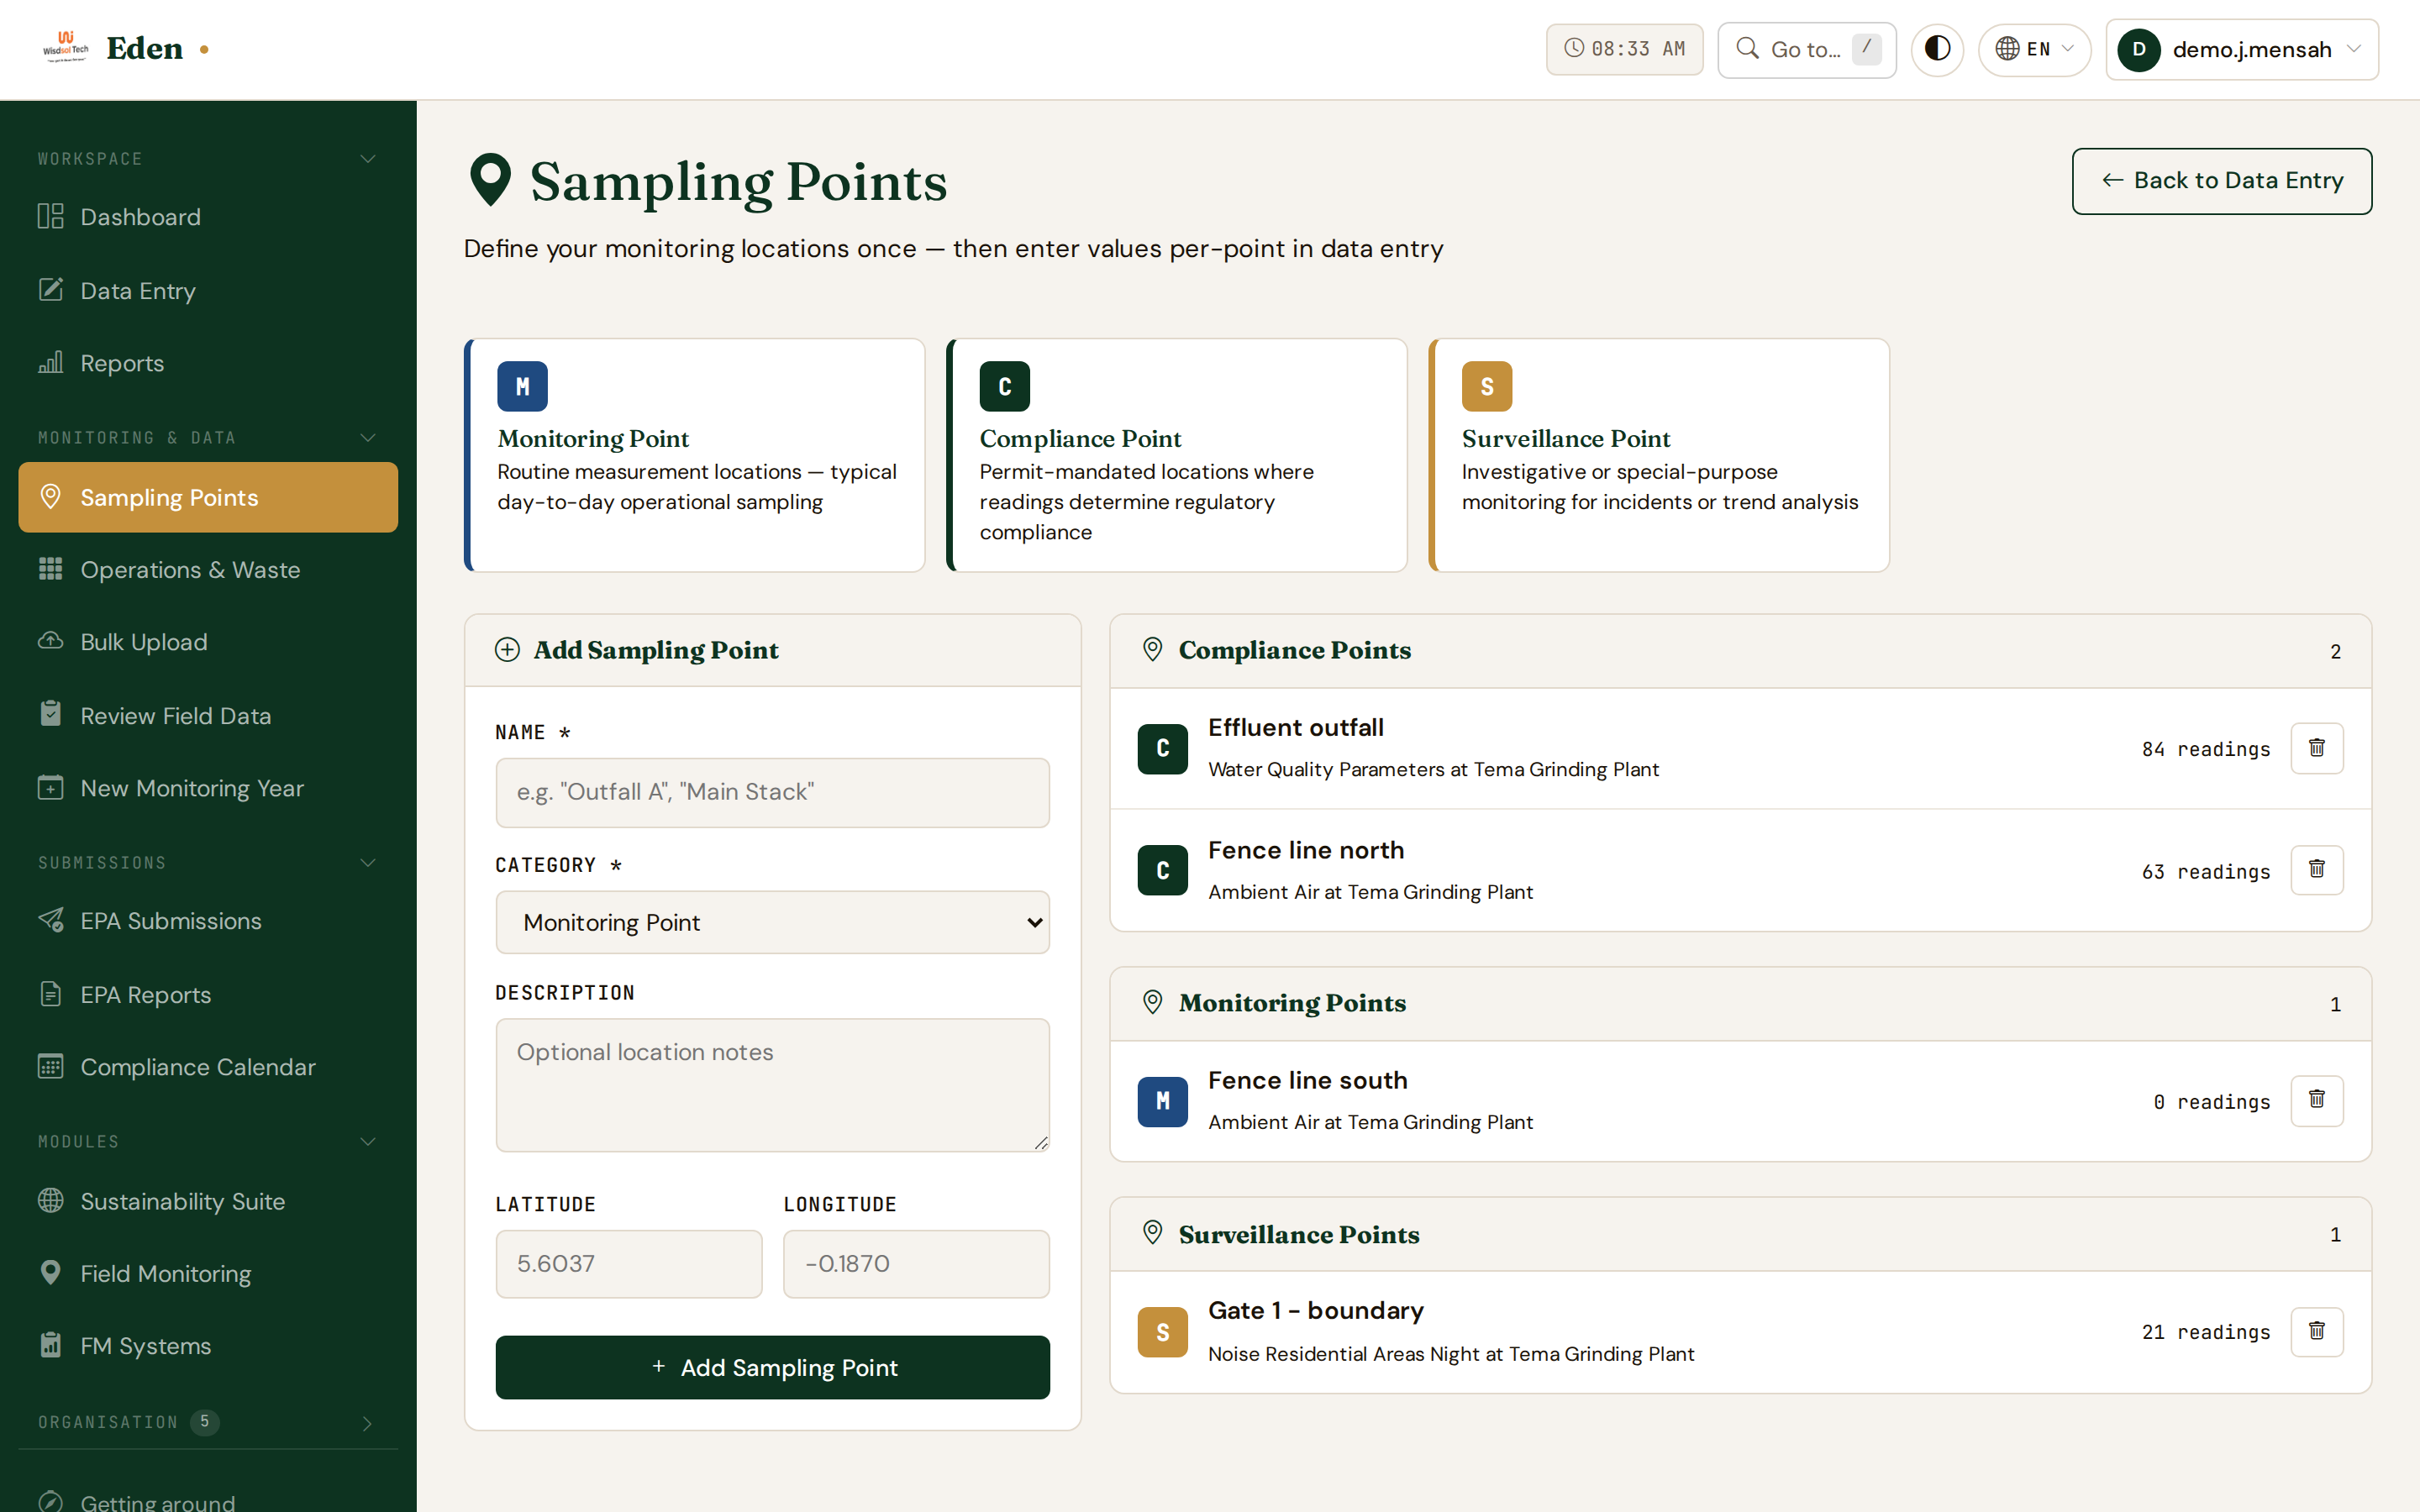Screen dimensions: 2420x1512
Task: Open the Go to... search box
Action: pyautogui.click(x=1806, y=49)
